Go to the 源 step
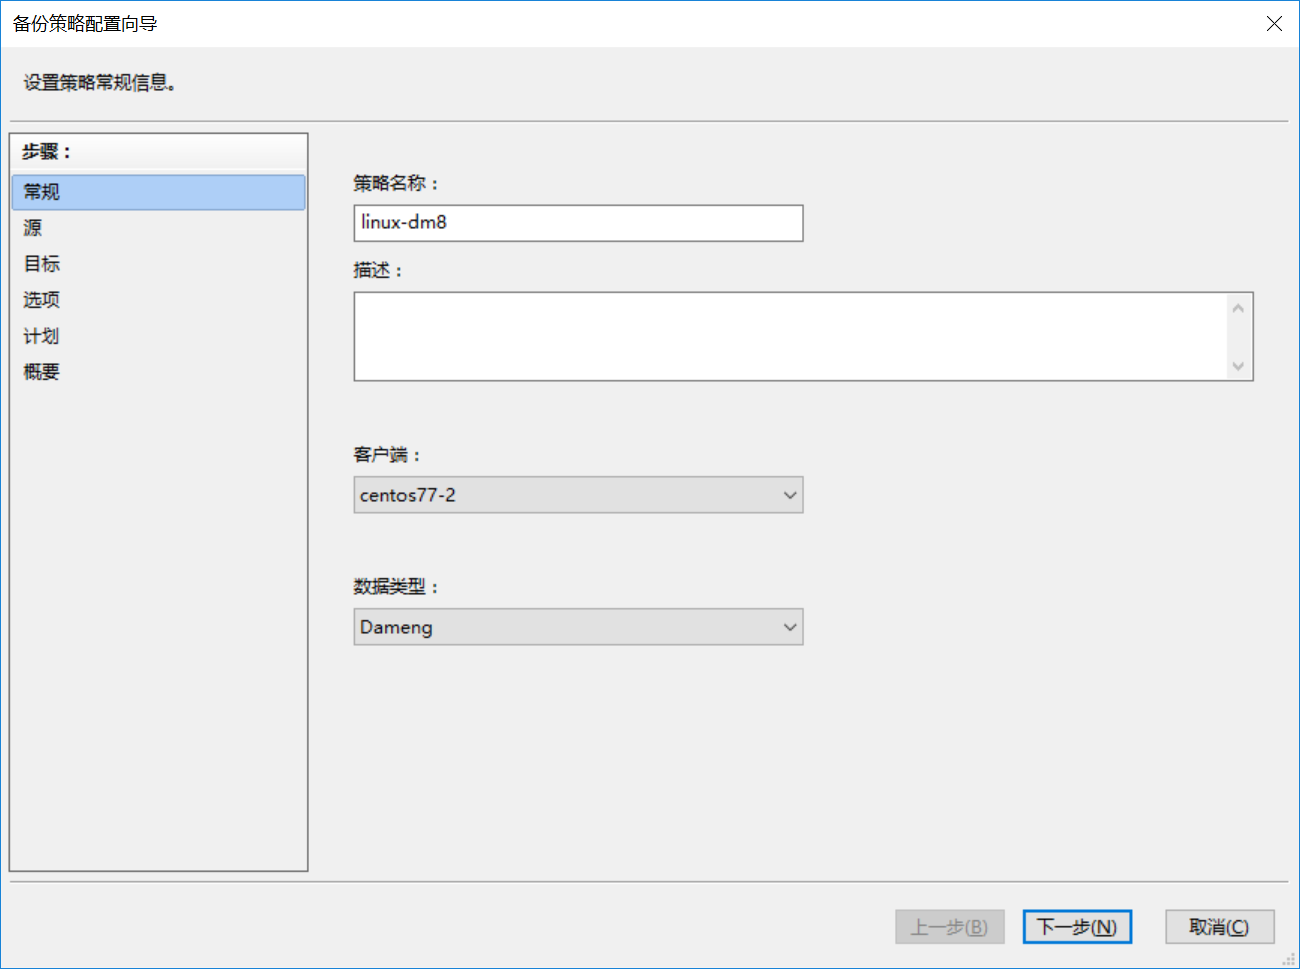This screenshot has width=1300, height=969. click(x=33, y=228)
